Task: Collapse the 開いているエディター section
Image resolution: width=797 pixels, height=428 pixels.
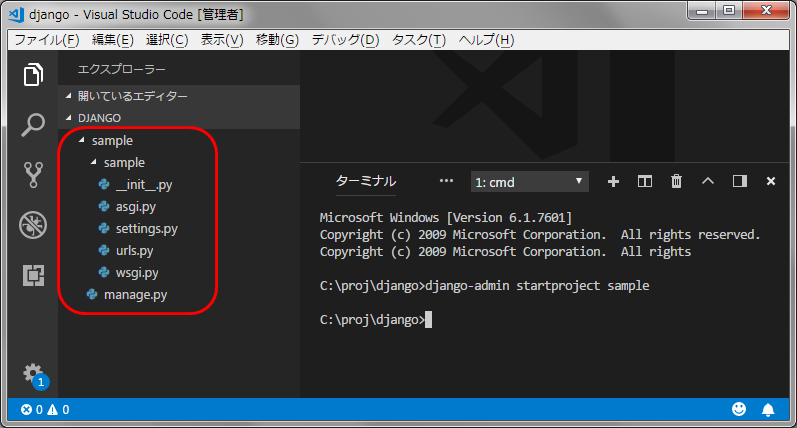Action: (x=179, y=96)
